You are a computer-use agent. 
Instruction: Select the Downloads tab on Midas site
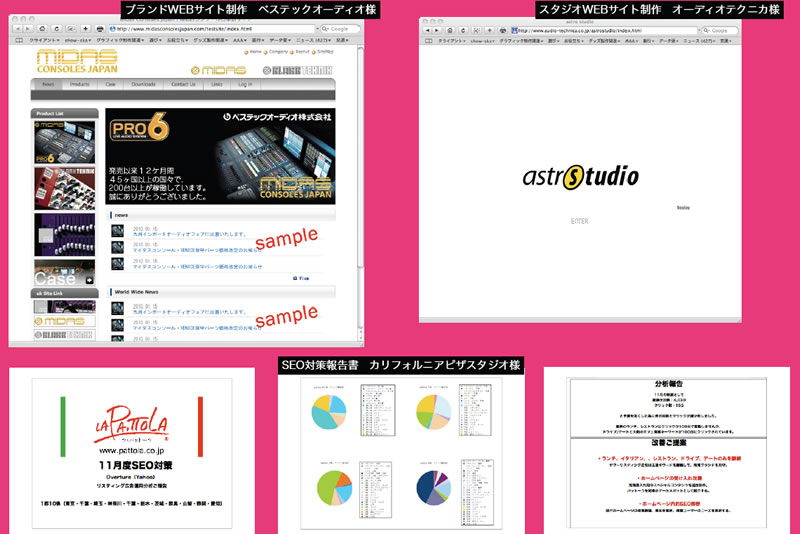pos(143,84)
